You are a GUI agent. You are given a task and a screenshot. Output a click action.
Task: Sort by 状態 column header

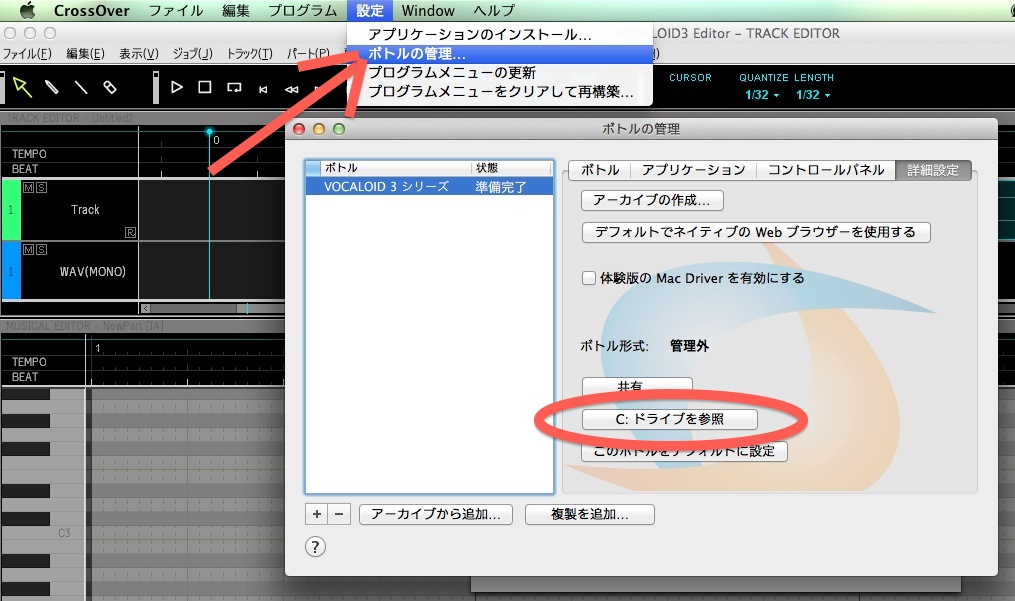click(x=511, y=168)
